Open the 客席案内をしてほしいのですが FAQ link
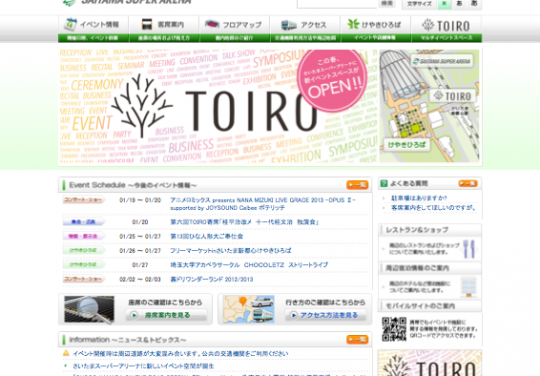Screen dimensions: 540x376 [433, 208]
